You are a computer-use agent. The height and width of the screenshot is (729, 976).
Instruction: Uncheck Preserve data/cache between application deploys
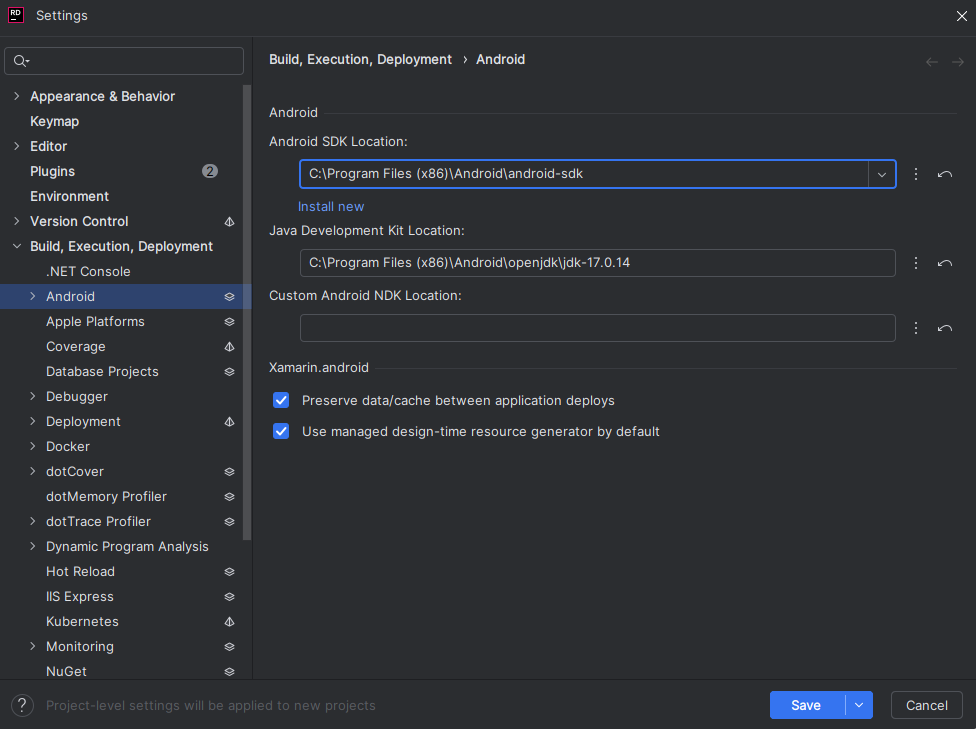(281, 400)
